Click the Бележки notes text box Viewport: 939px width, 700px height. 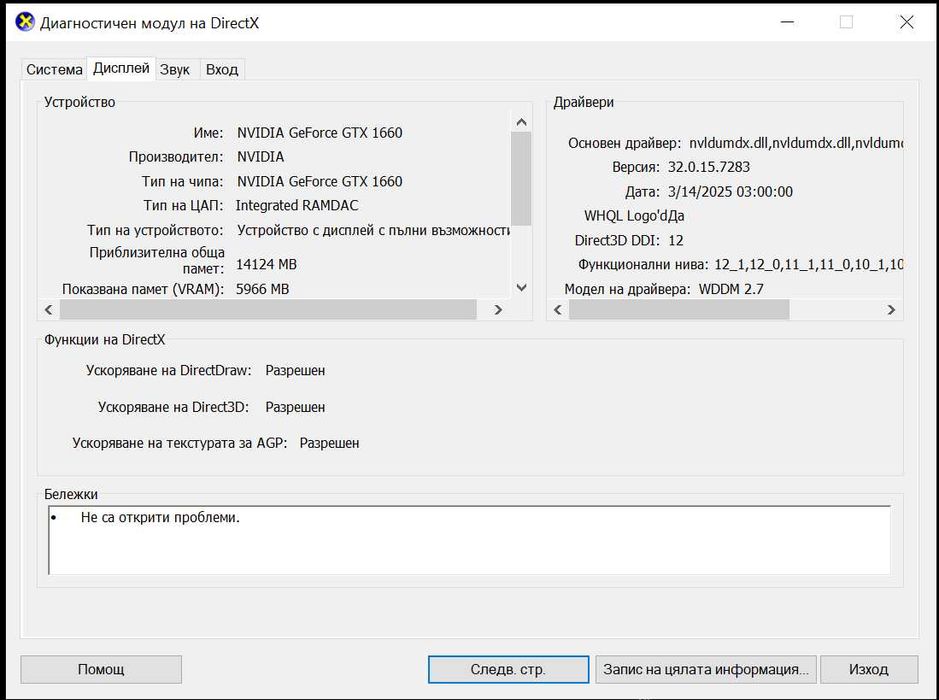point(470,540)
